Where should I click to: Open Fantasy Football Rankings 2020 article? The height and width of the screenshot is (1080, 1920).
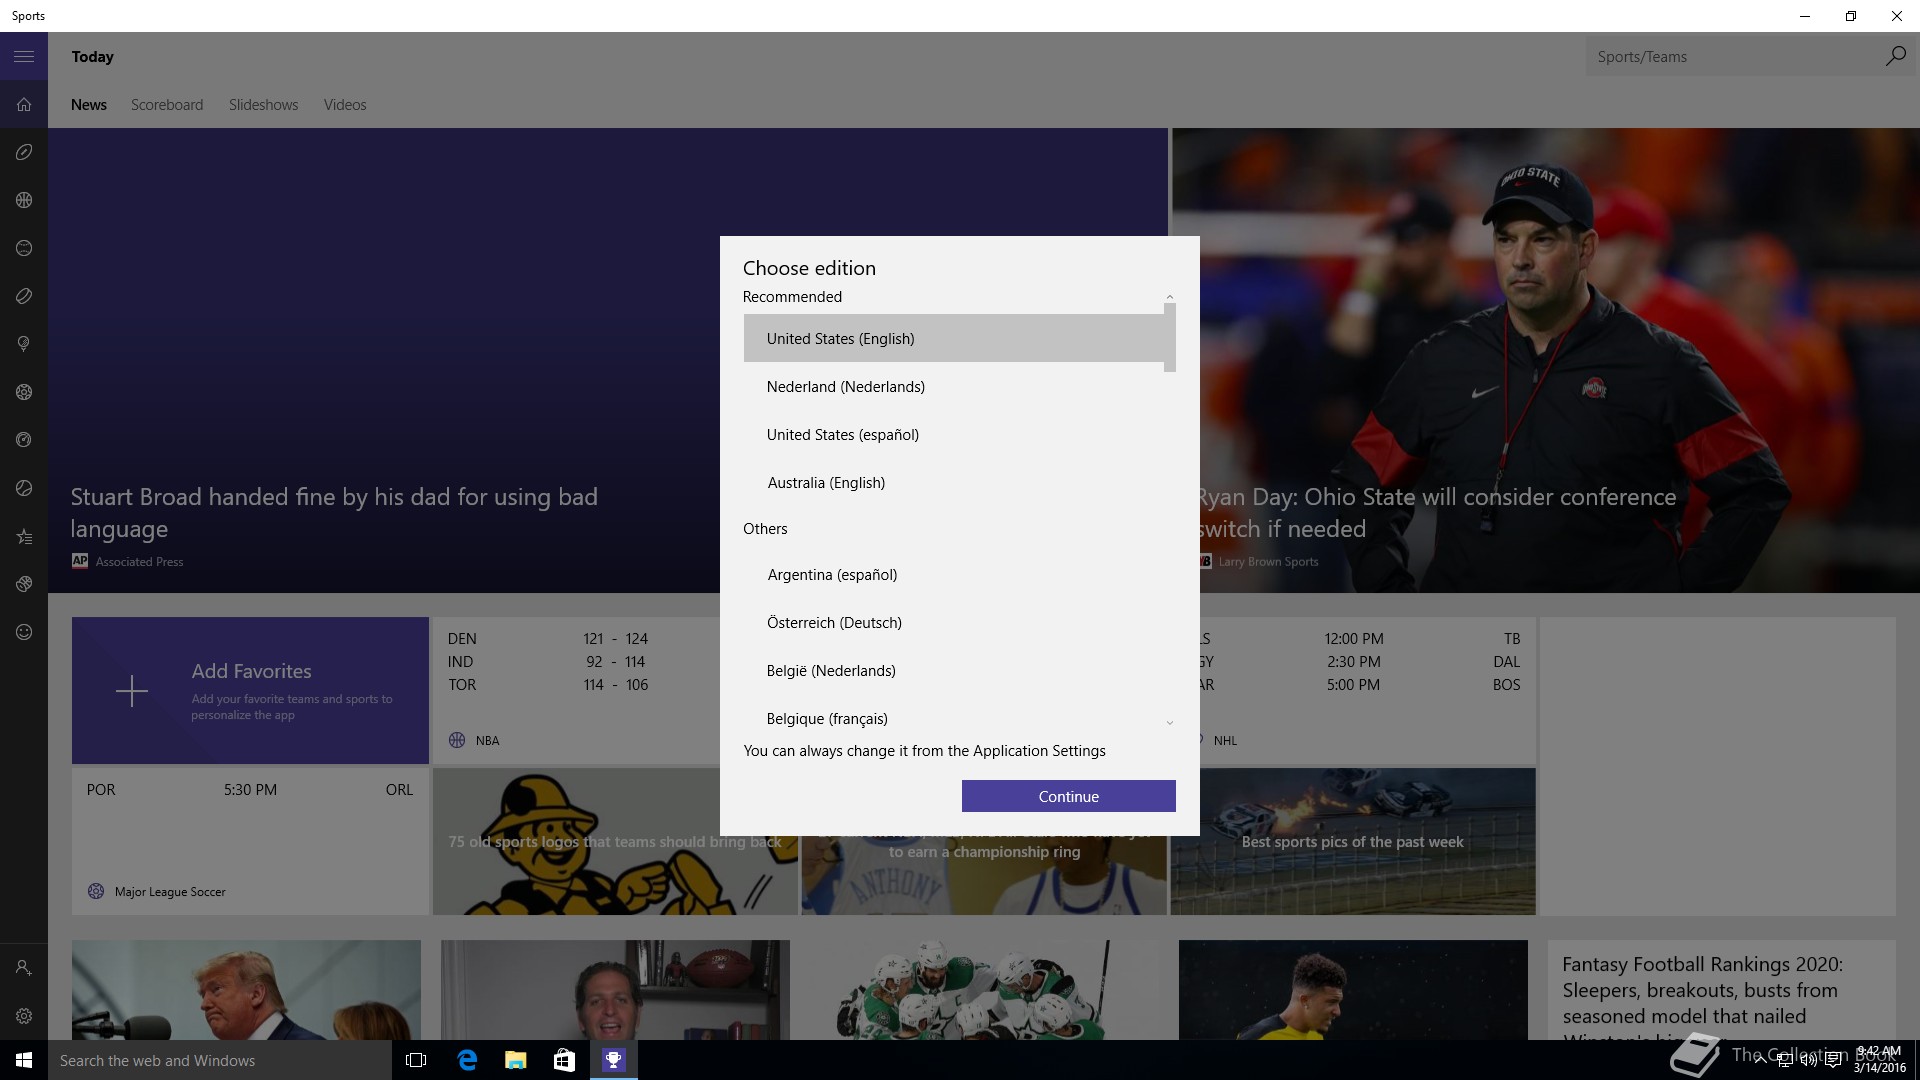1720,990
